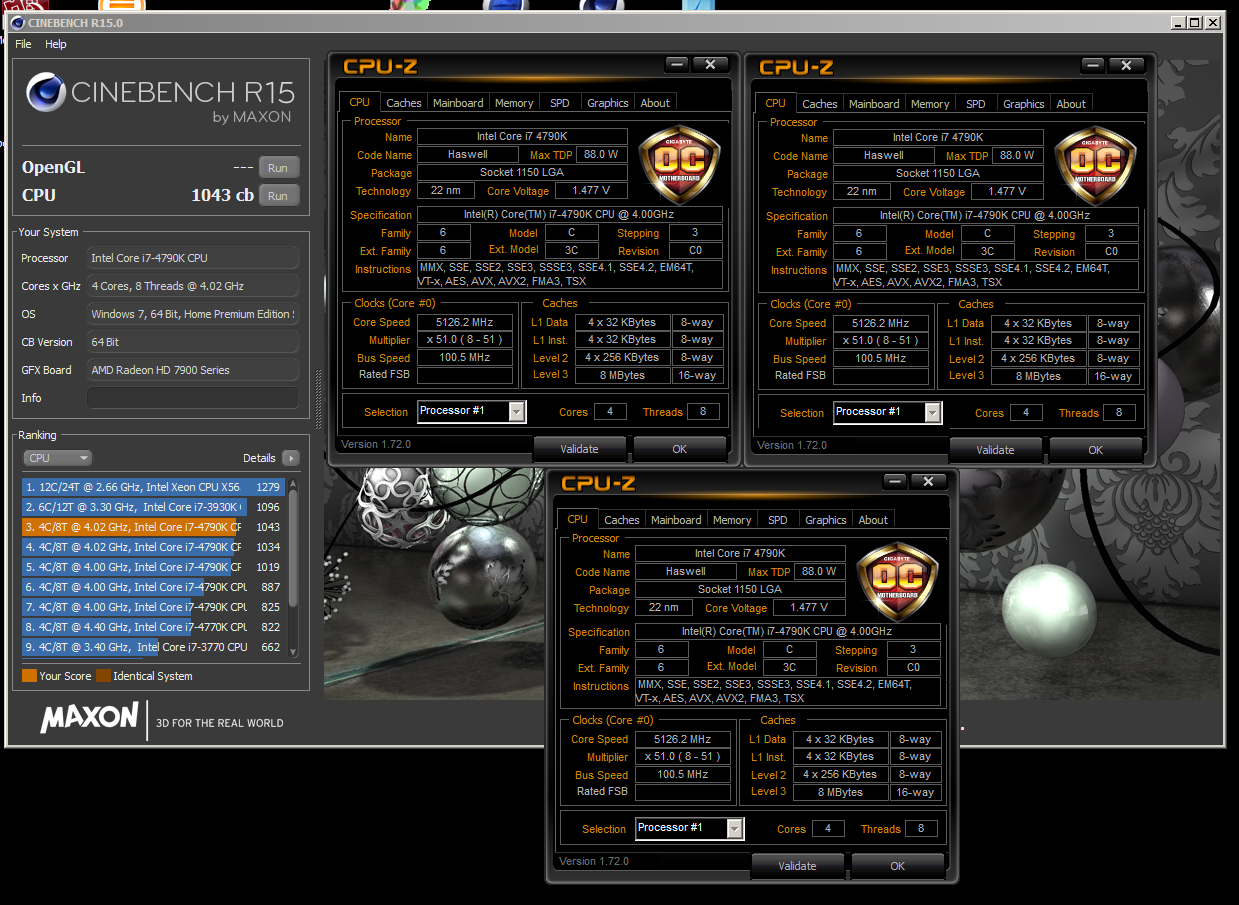1239x905 pixels.
Task: Open Mainboard tab in bottom CPU-Z window
Action: [676, 519]
